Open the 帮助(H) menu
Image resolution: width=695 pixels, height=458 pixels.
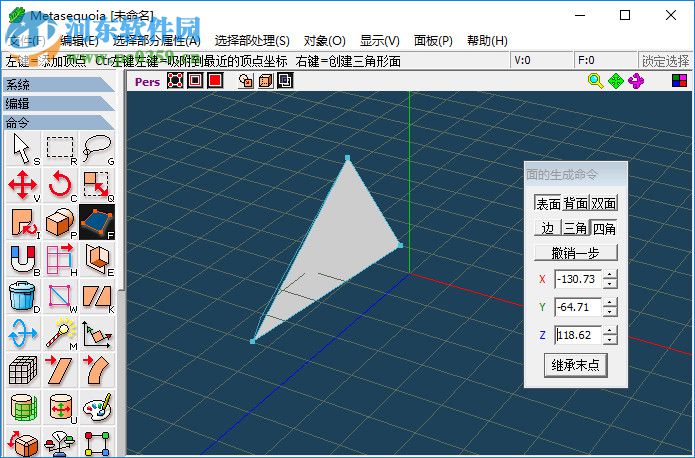point(487,41)
